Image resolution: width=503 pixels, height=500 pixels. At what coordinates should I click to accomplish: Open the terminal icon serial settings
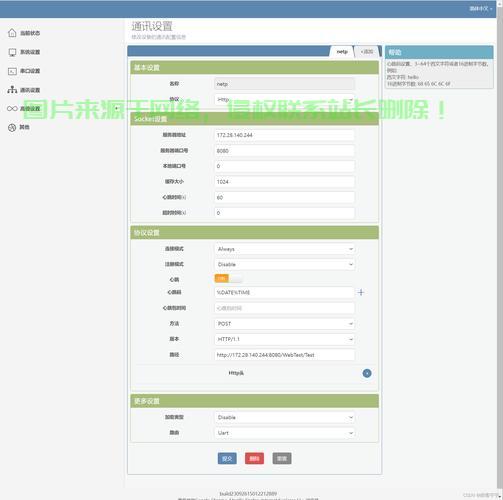click(12, 71)
